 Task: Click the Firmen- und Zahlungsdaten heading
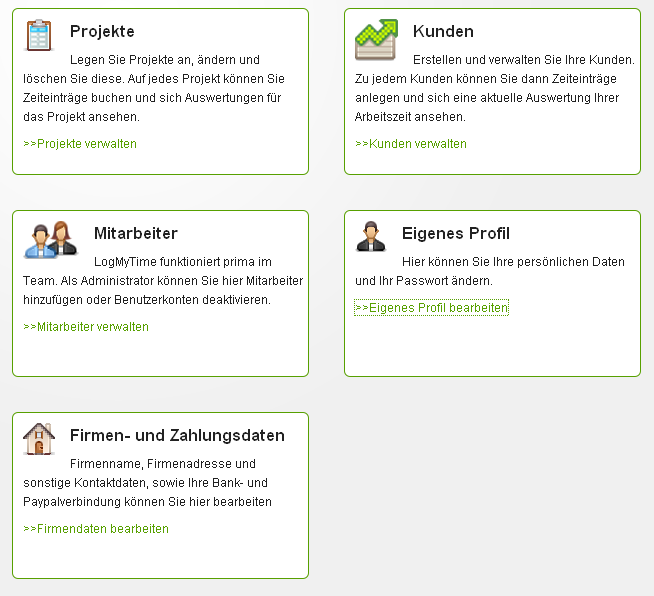178,435
